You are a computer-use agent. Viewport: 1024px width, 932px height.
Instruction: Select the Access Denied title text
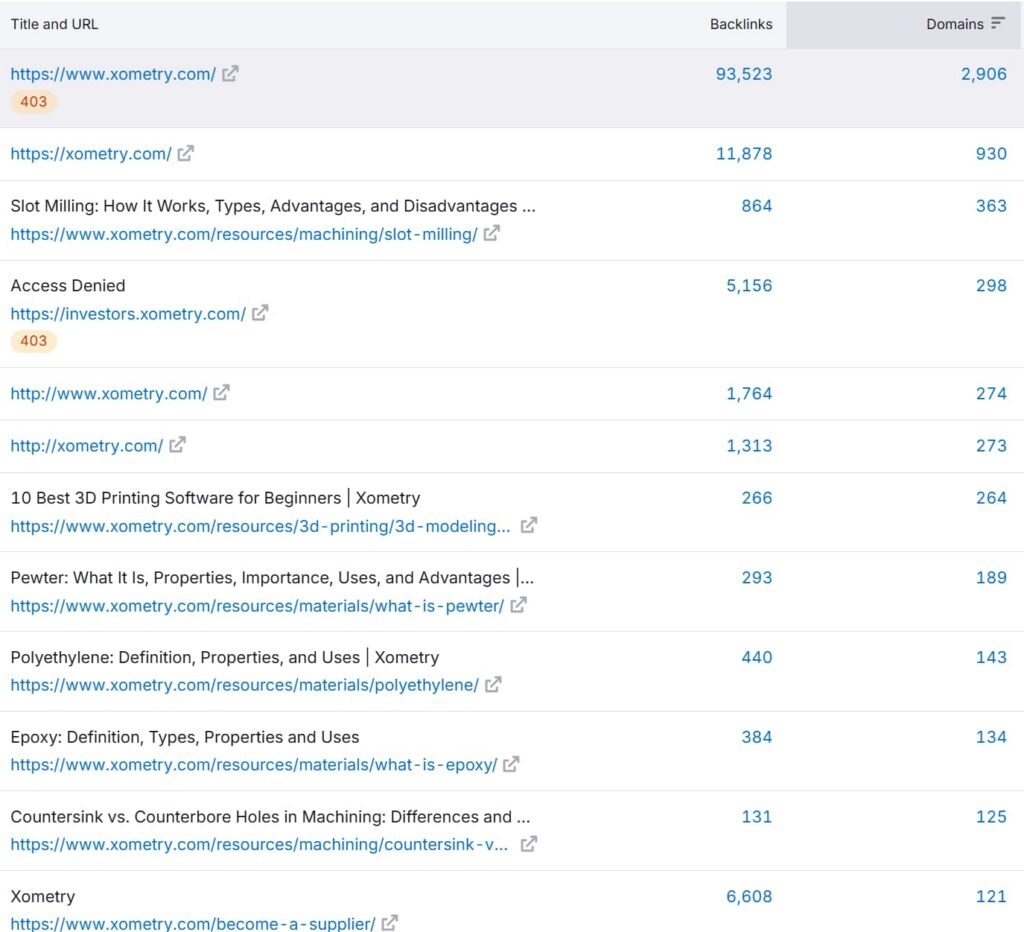point(68,285)
